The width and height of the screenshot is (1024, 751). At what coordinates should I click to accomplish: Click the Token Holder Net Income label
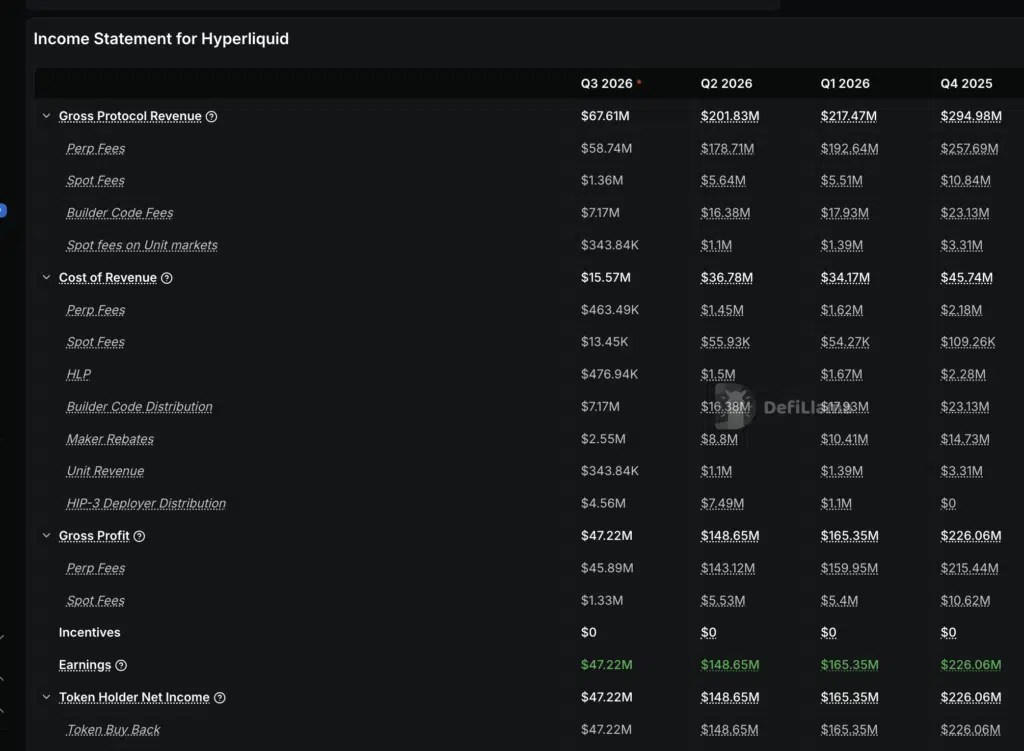coord(134,697)
